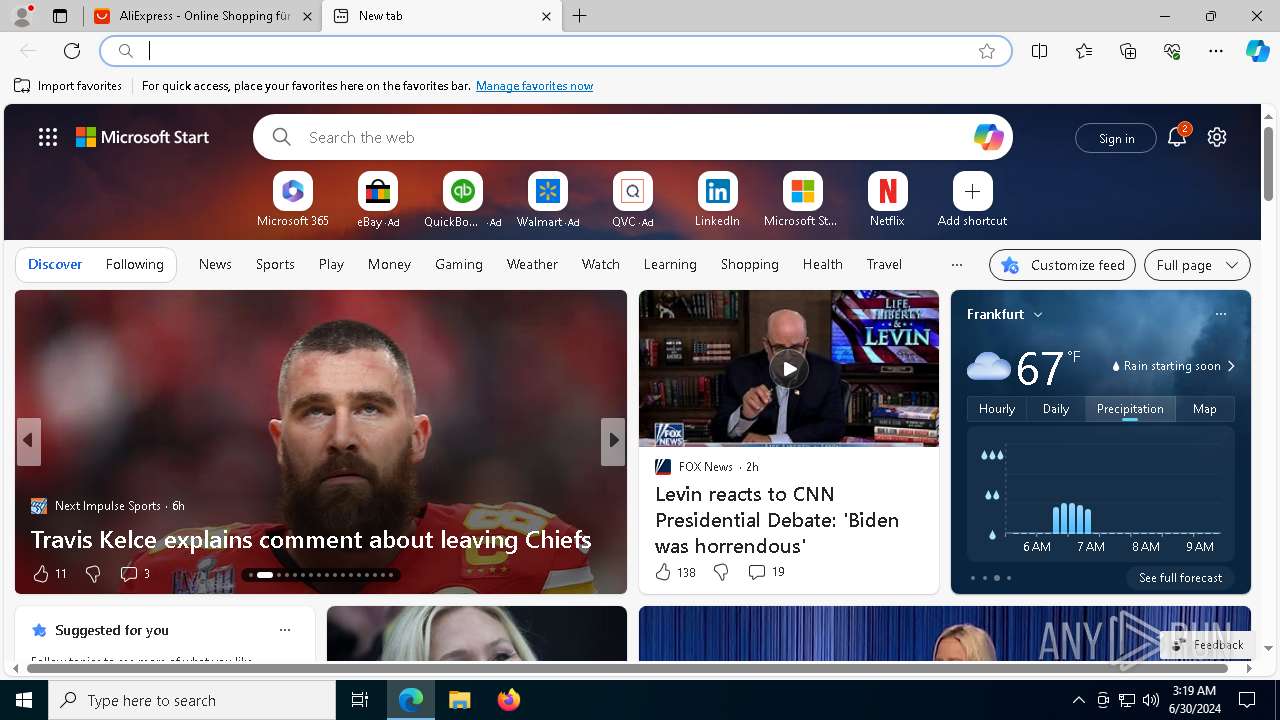
Task: Open the Netflix shortcut tile
Action: pyautogui.click(x=887, y=200)
